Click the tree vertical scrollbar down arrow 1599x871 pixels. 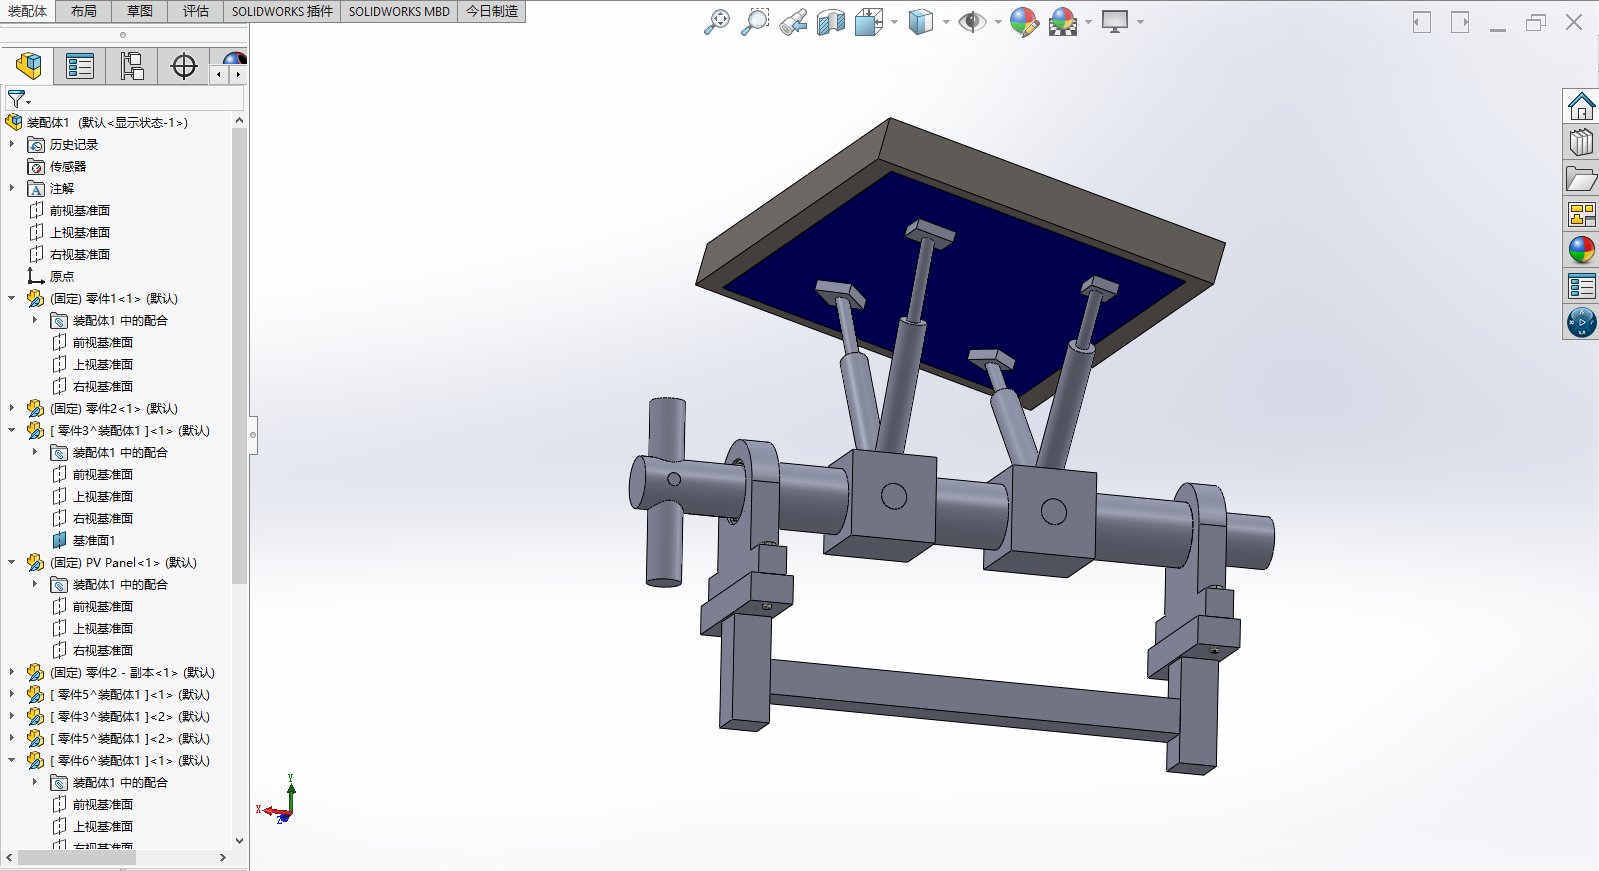pos(239,841)
